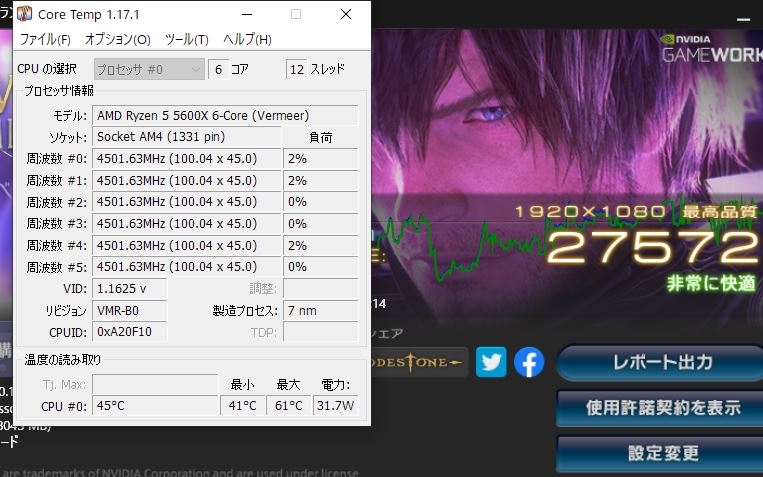Close the Core Temp window

pos(346,14)
